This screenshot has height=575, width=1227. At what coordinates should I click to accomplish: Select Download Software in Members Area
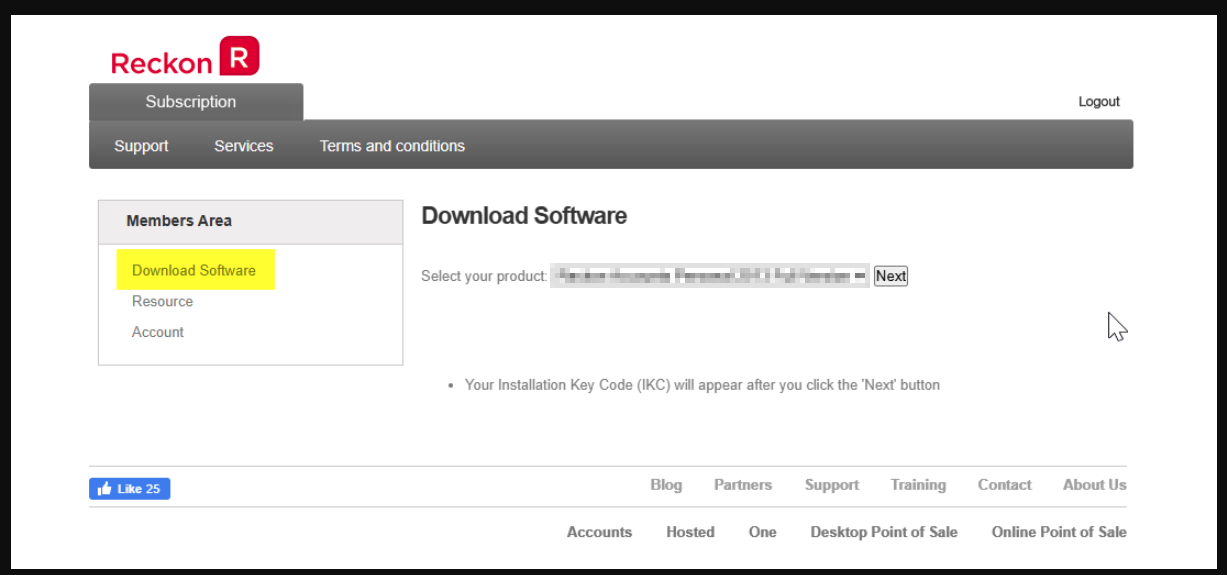coord(194,270)
